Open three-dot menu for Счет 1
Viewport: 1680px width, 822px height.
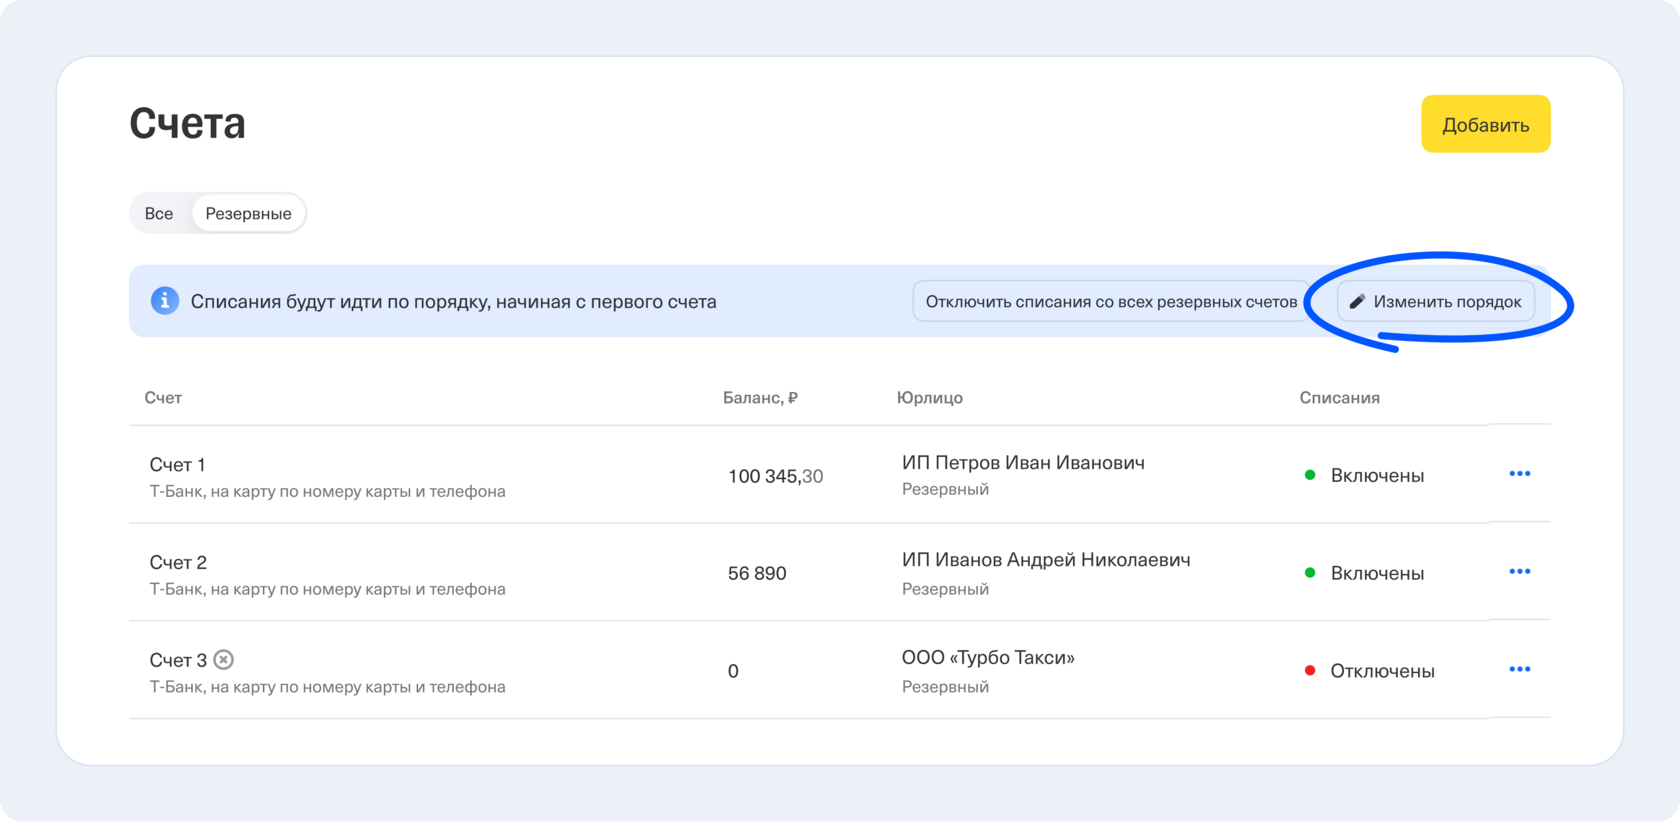1519,474
